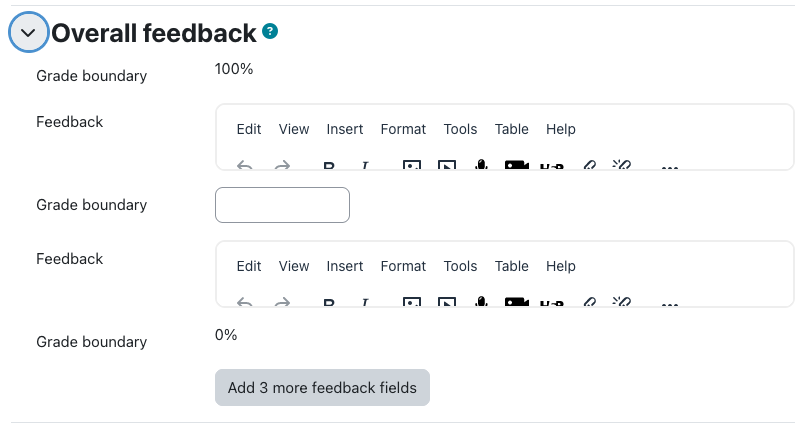
Task: Record video in first feedback editor
Action: coord(516,165)
